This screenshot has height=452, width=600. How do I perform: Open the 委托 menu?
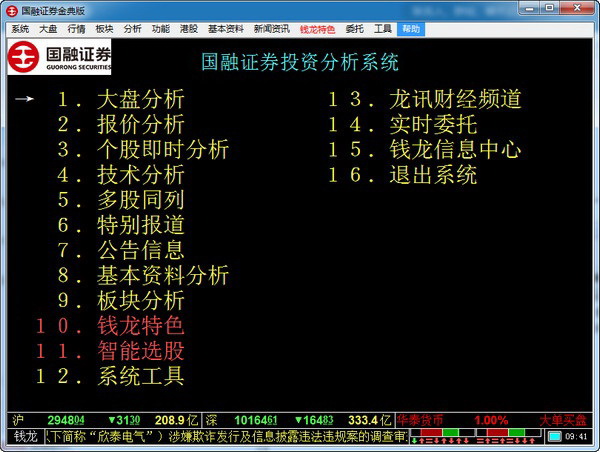point(354,29)
